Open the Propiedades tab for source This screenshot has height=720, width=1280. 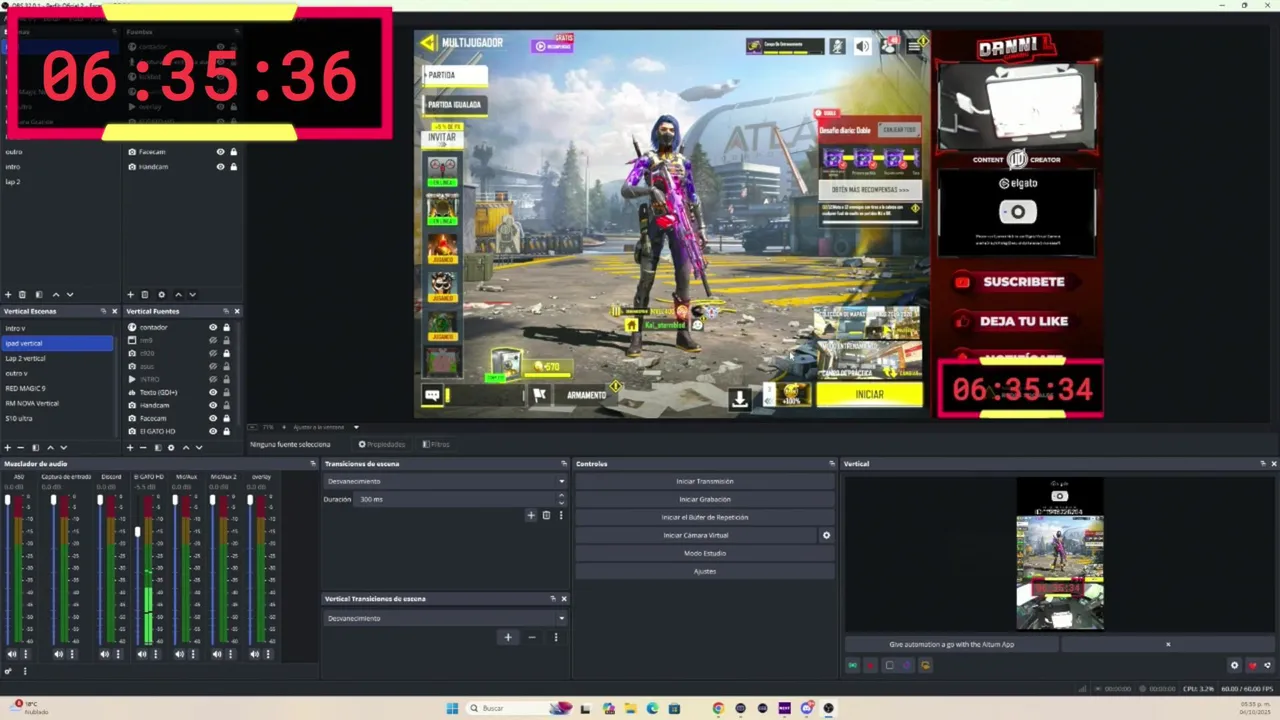[x=382, y=444]
